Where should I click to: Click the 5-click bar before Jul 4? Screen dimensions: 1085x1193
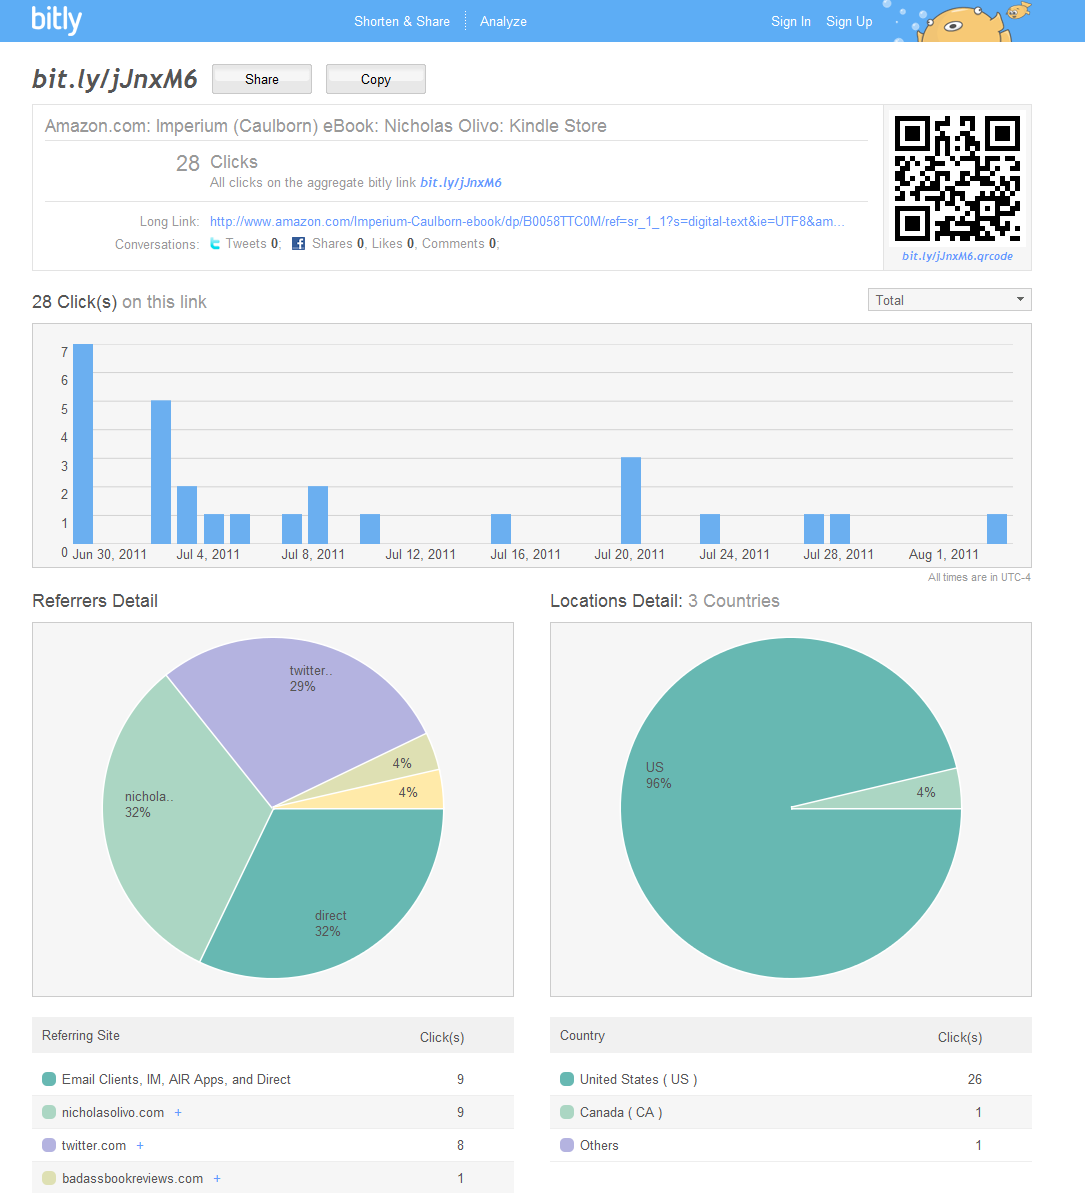click(x=161, y=472)
